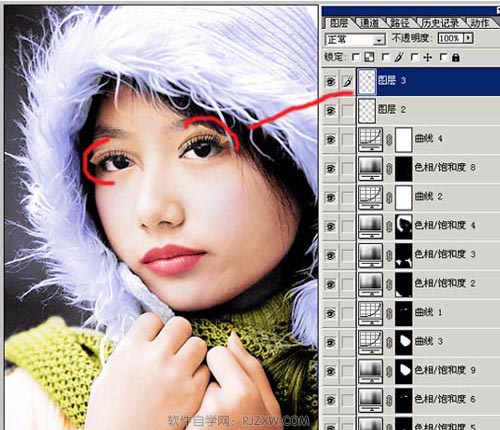Click Hue/Saturation adjustment icon of 色相/饱和度 8
The image size is (500, 430).
pos(370,168)
